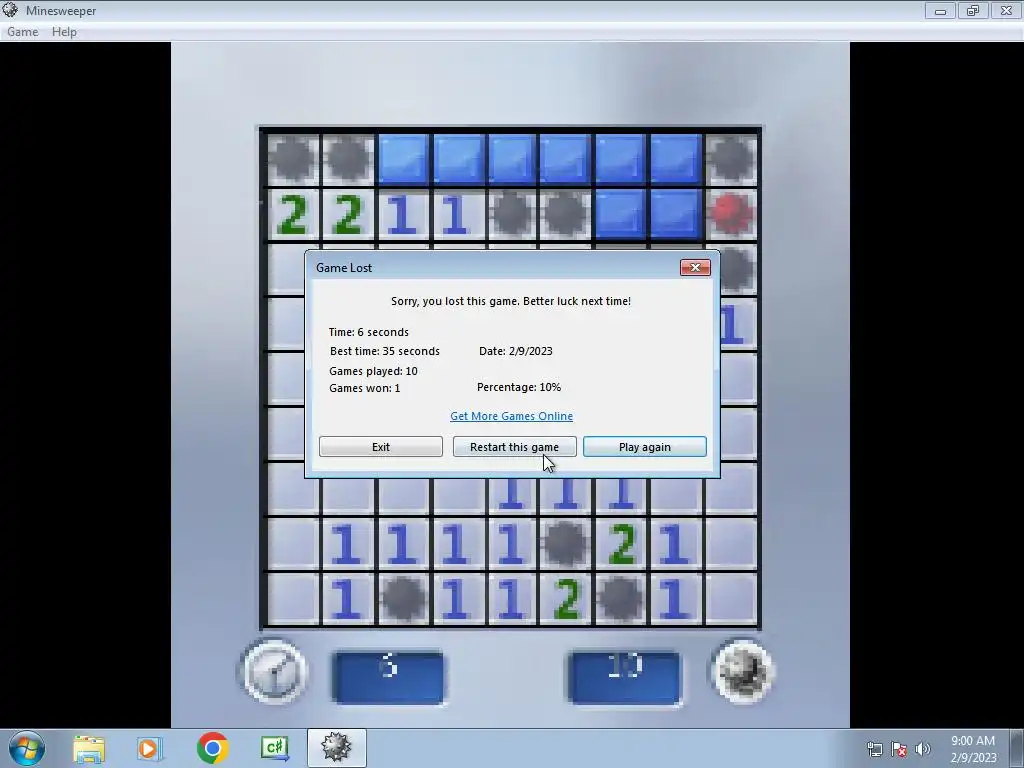Select the Minesweeper taskbar button
Screen dimensions: 1024x768
point(336,748)
